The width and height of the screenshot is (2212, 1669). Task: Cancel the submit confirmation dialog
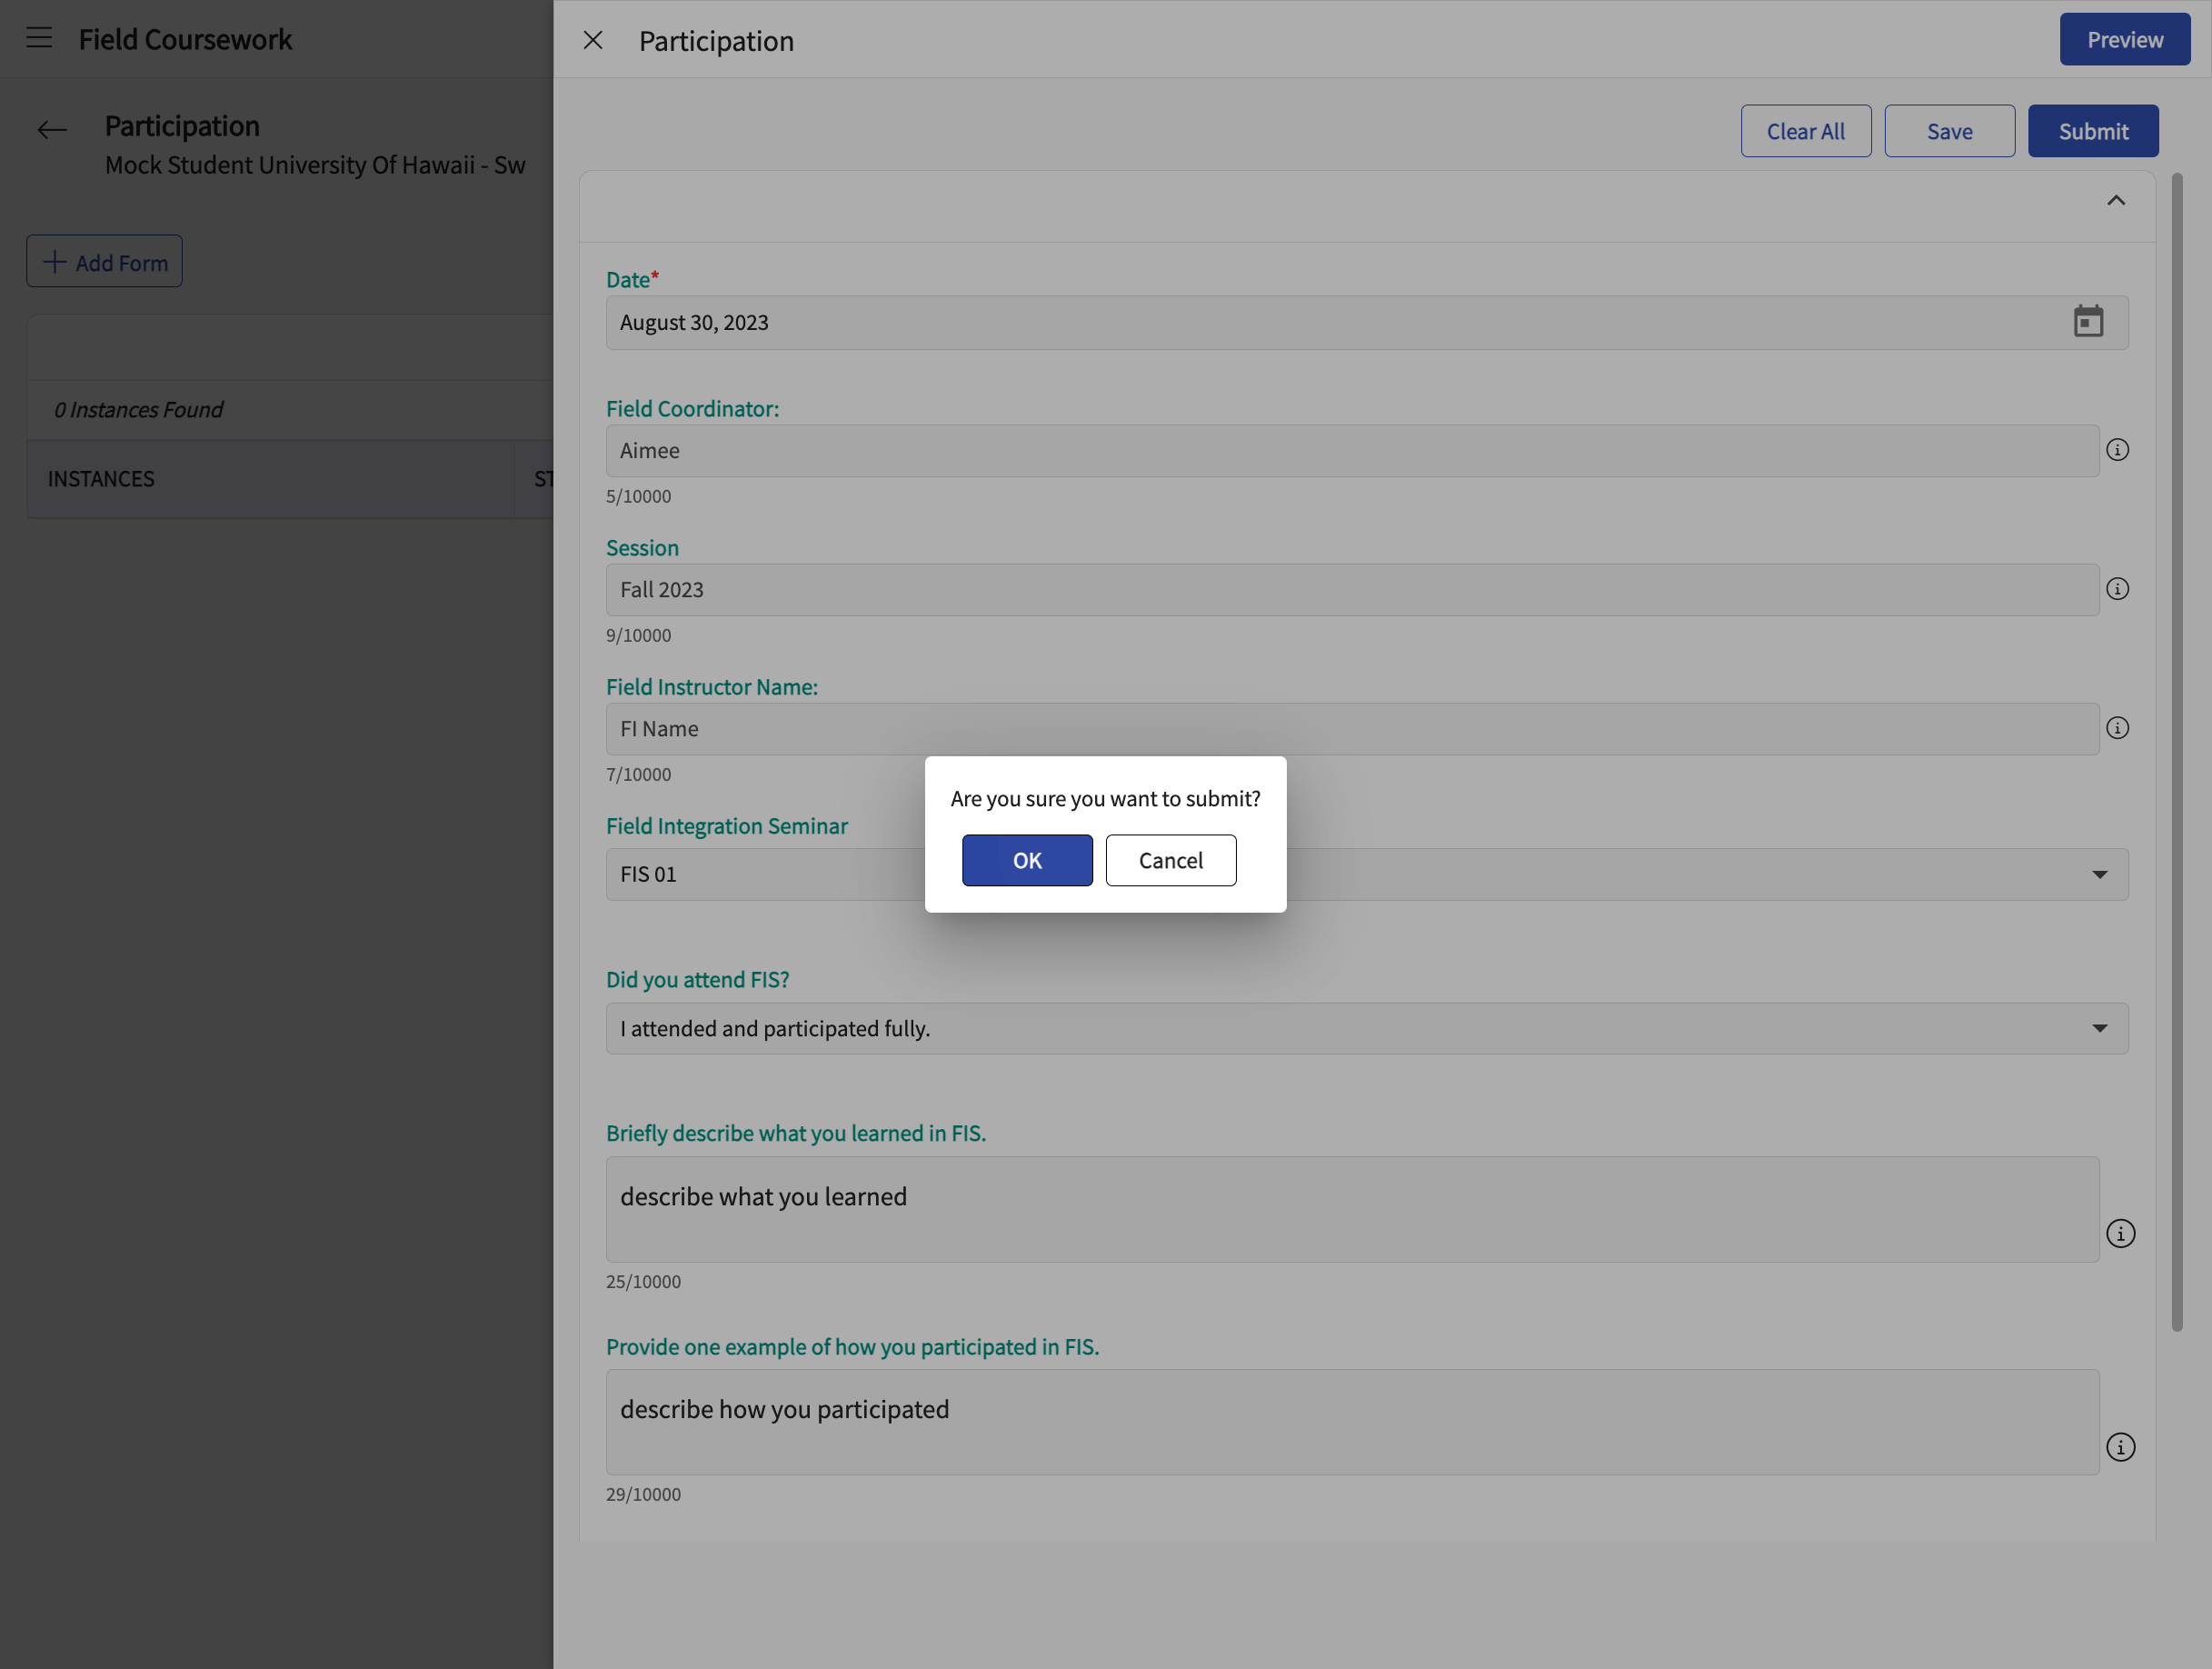click(1171, 860)
